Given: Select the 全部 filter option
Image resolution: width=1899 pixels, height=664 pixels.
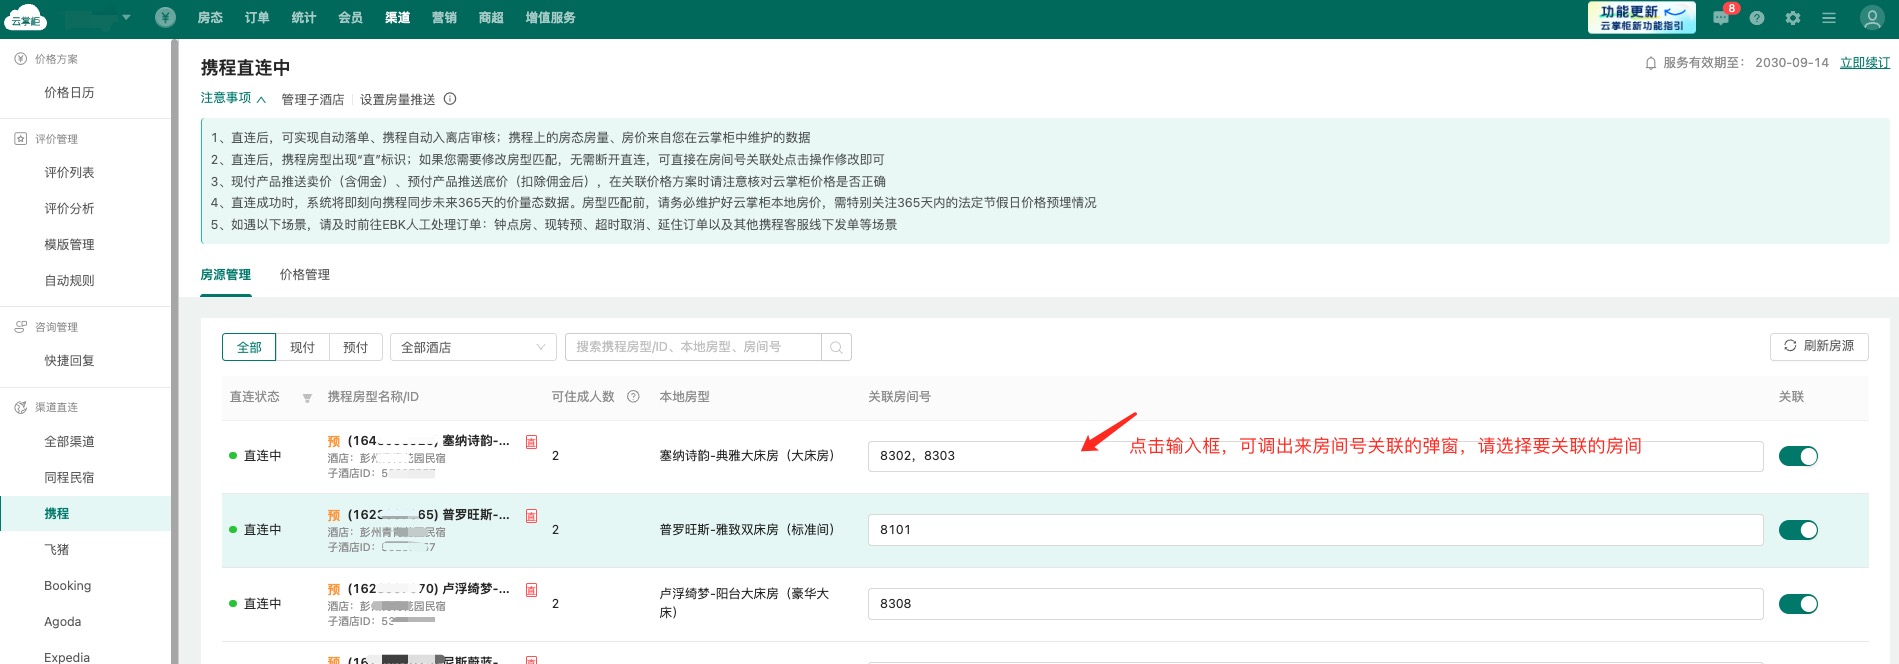Looking at the screenshot, I should 249,347.
